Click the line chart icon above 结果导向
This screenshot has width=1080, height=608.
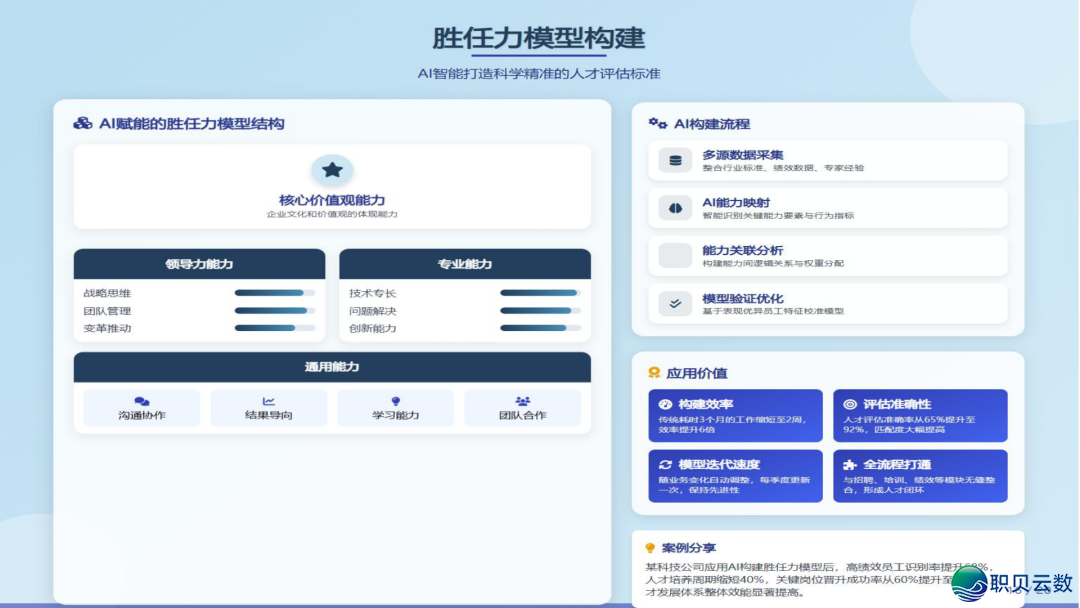click(x=269, y=401)
